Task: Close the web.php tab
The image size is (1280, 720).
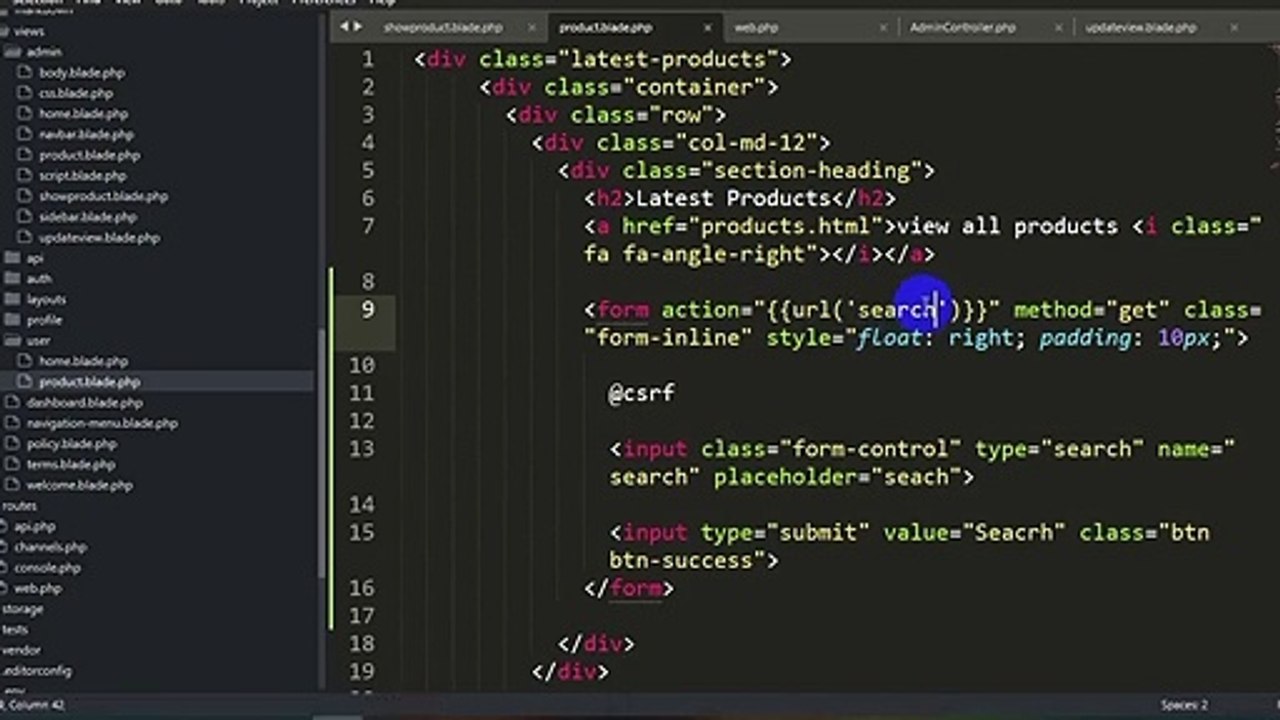Action: 883,28
